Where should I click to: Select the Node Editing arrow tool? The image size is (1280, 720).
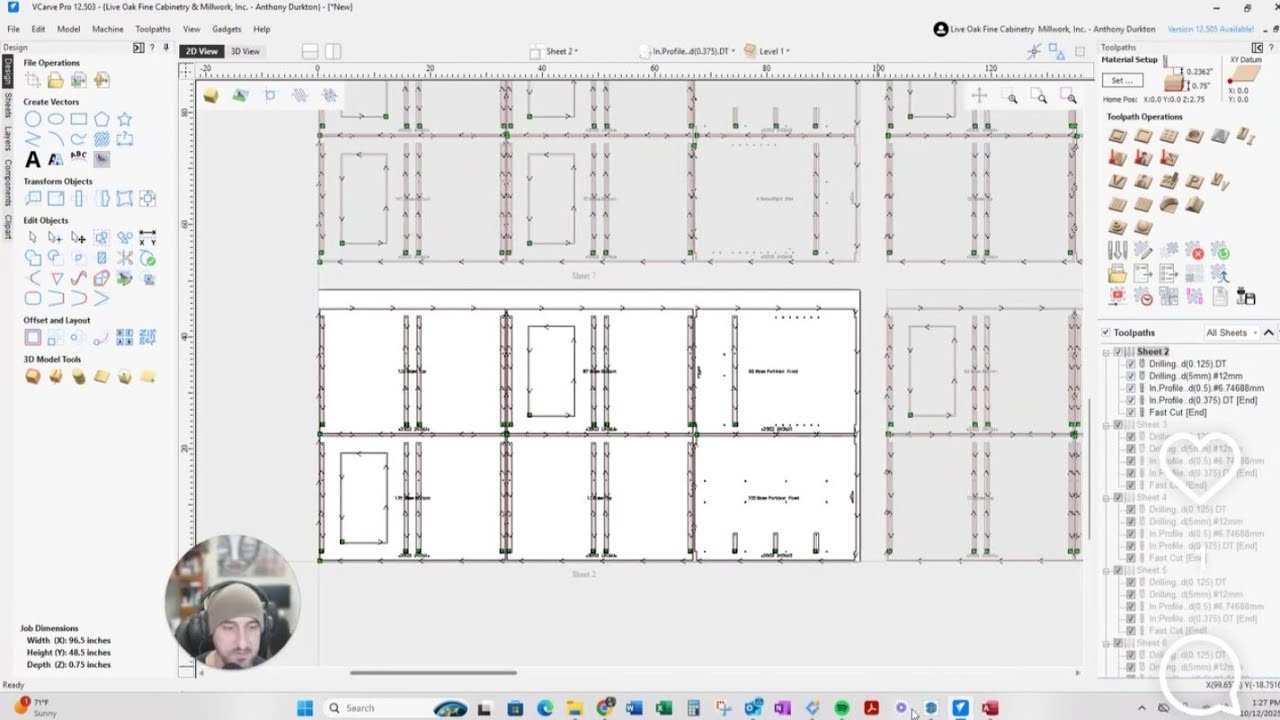(55, 238)
